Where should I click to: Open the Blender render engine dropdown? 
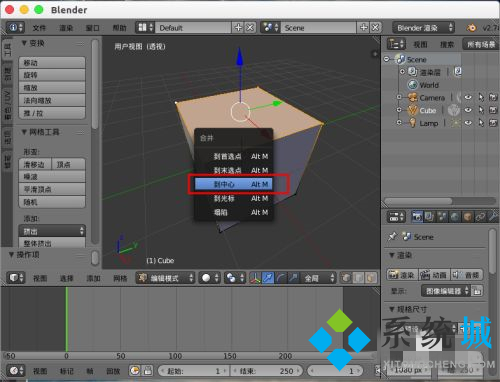tap(423, 28)
